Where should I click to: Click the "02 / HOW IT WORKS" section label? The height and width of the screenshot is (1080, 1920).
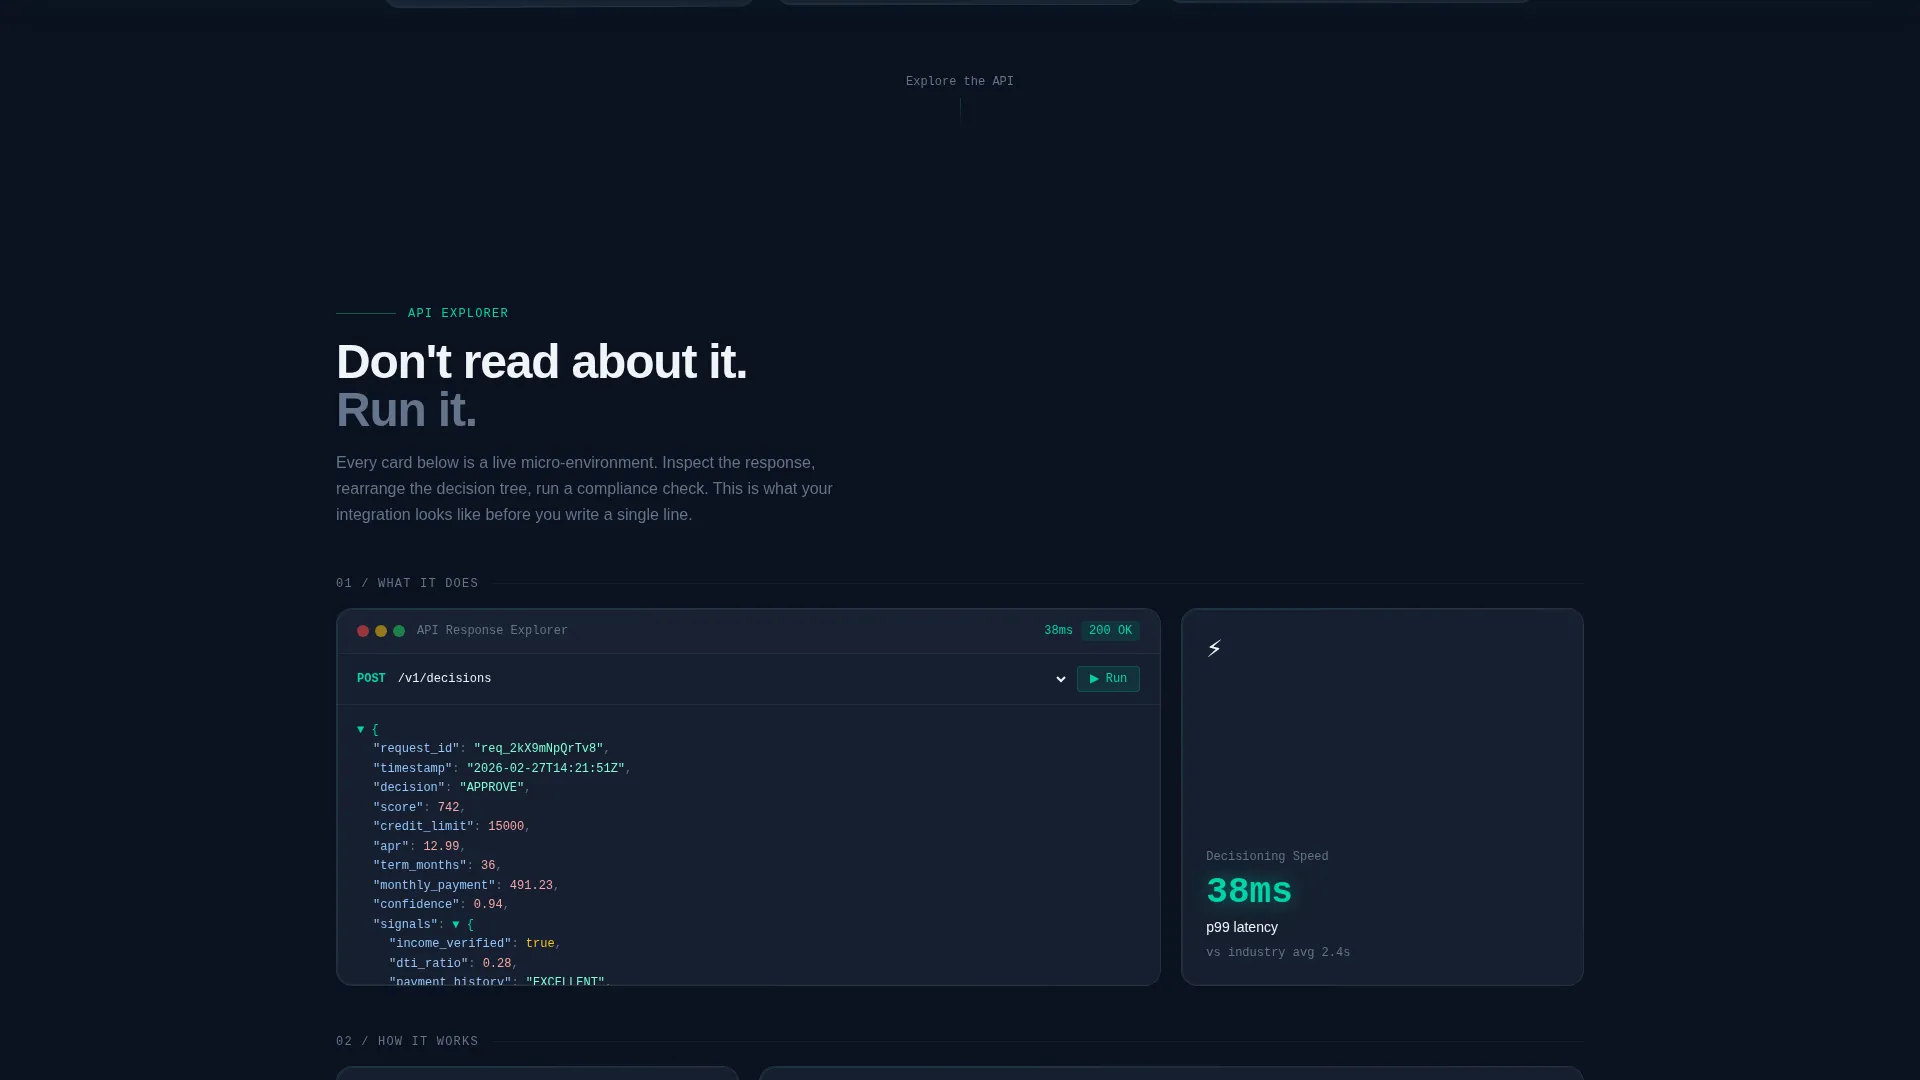click(x=407, y=1042)
